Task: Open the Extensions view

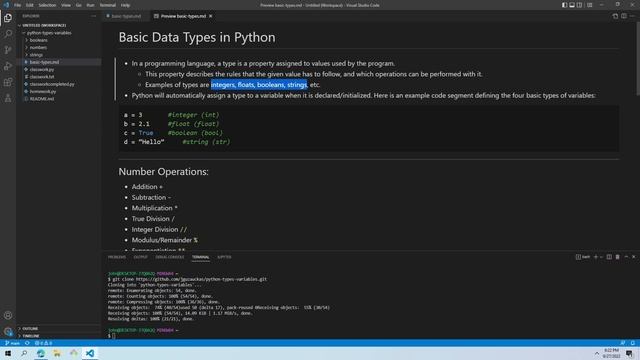Action: coord(8,82)
